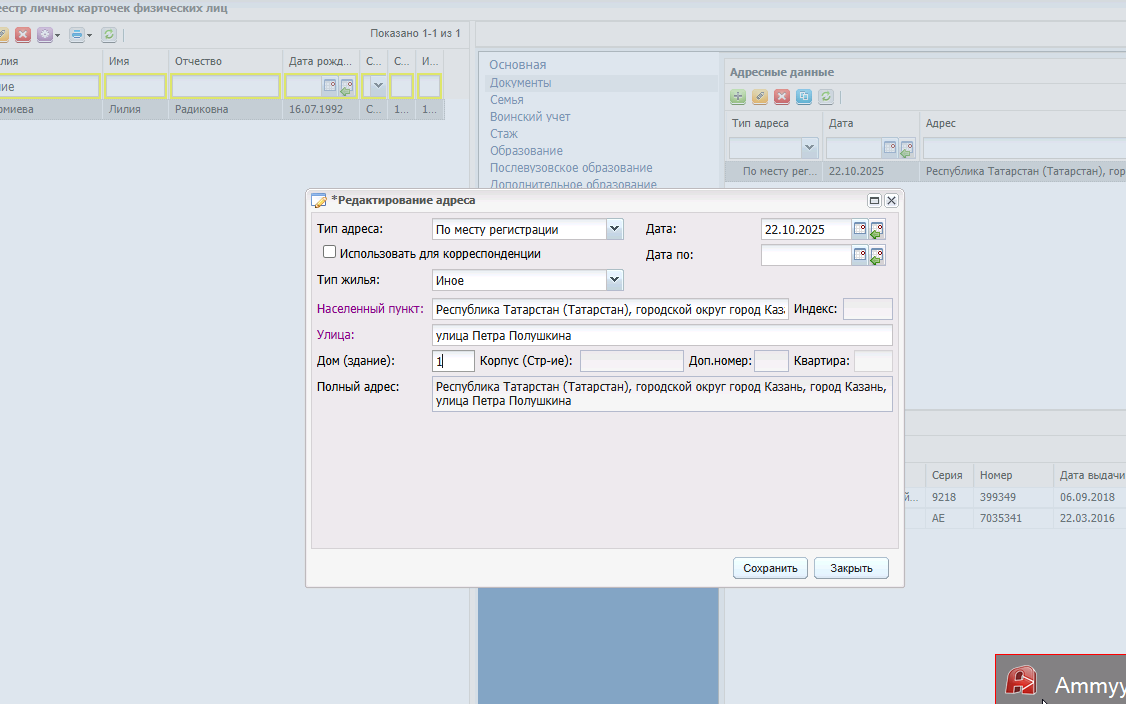1126x704 pixels.
Task: Select the cell Радиковна
Action: (x=225, y=109)
